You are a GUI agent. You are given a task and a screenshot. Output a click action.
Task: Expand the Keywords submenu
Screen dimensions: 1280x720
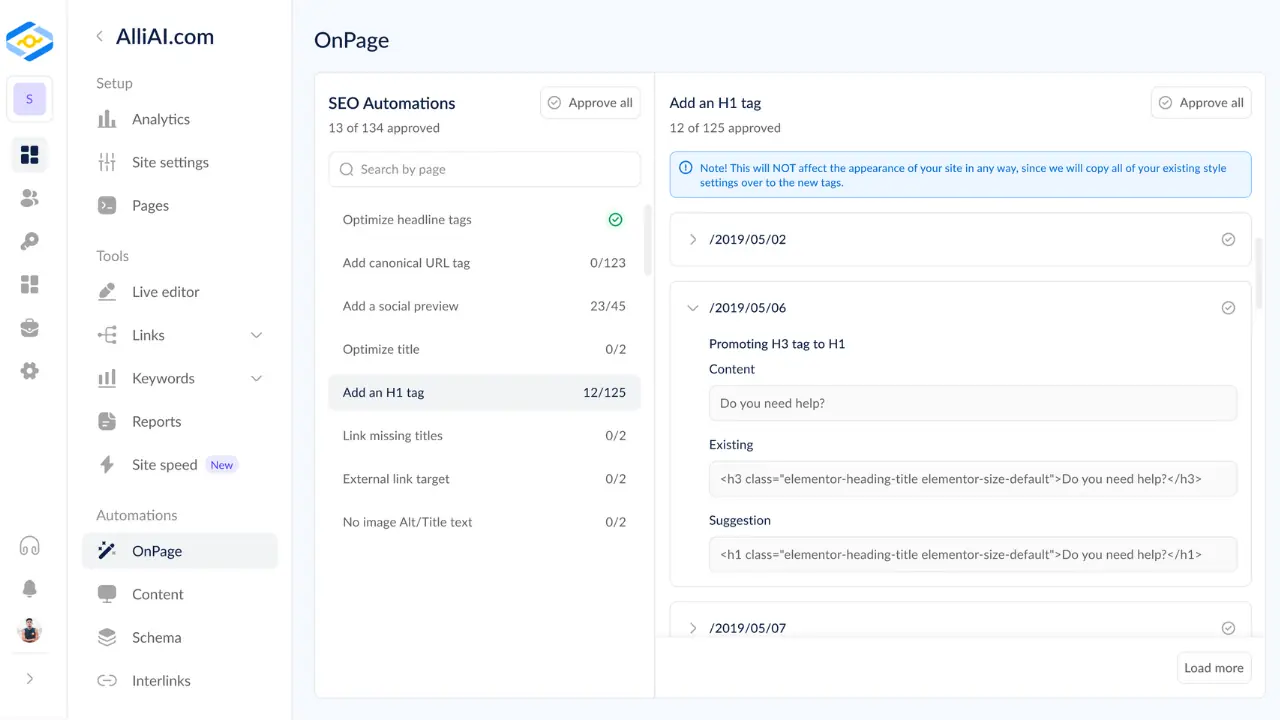[256, 379]
